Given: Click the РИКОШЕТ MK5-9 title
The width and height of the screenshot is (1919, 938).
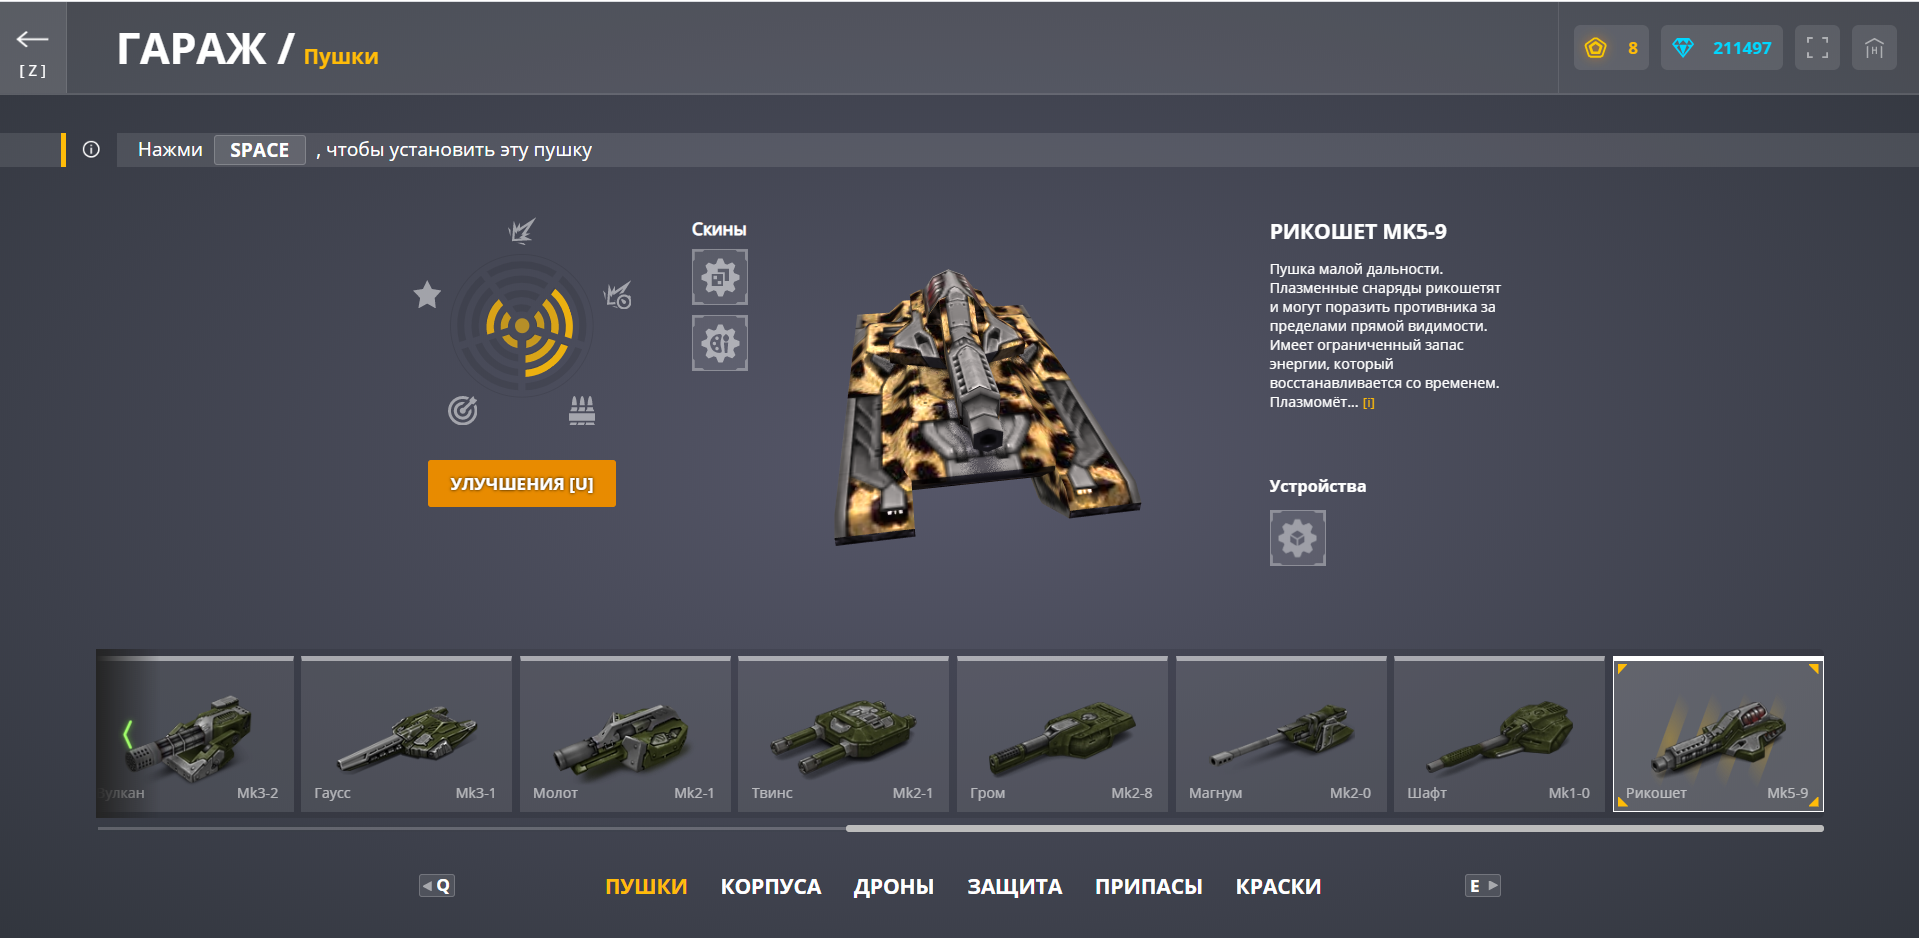Looking at the screenshot, I should coord(1358,232).
